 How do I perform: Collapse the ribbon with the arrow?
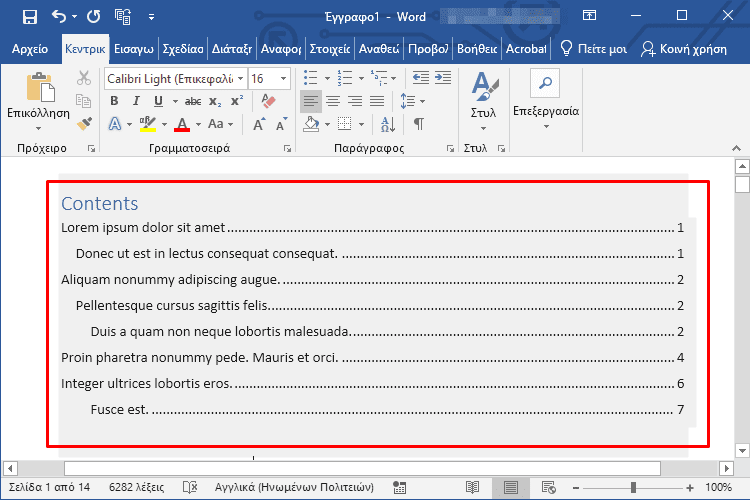coord(737,148)
